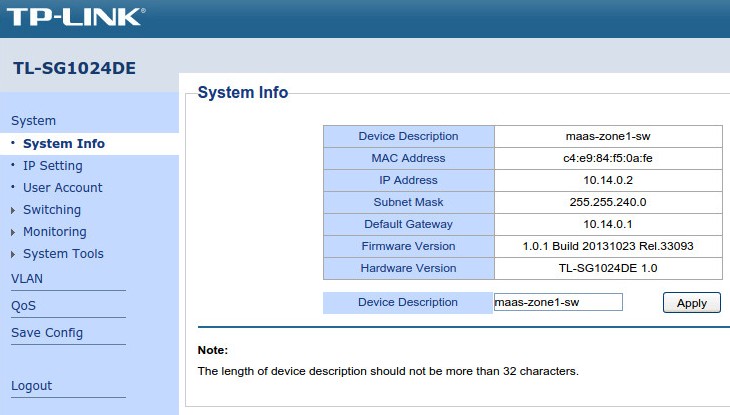The height and width of the screenshot is (415, 730).
Task: Click the TP-LINK logo
Action: coord(76,17)
